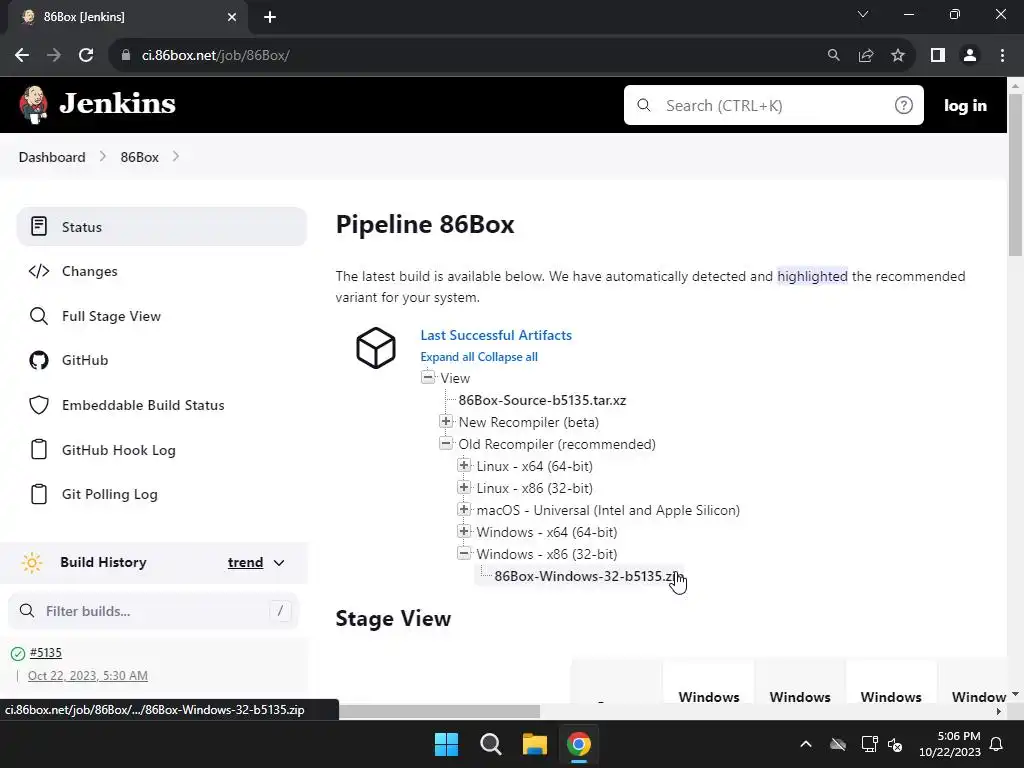Open the Chrome three-dot menu
Screen dimensions: 1024x768
click(1002, 56)
